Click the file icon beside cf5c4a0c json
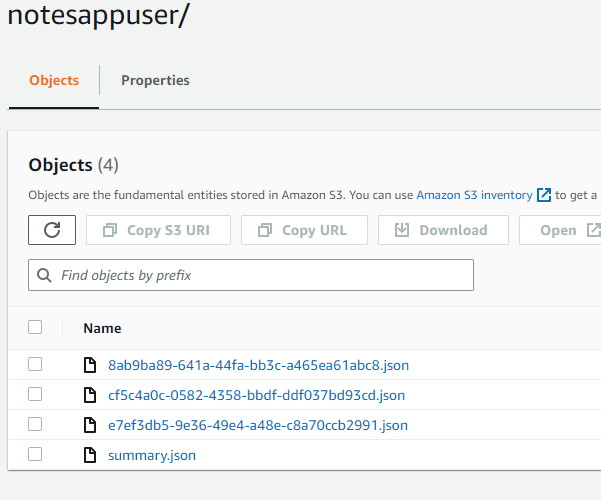This screenshot has width=601, height=500. 90,395
